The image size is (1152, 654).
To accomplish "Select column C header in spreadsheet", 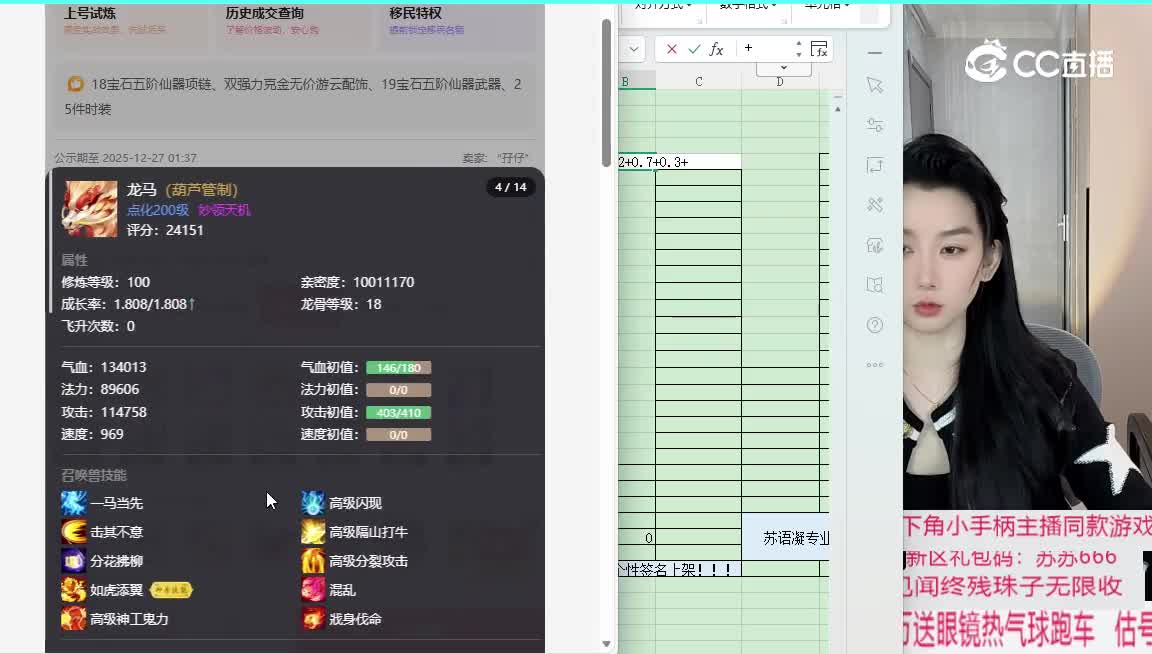I will click(699, 82).
